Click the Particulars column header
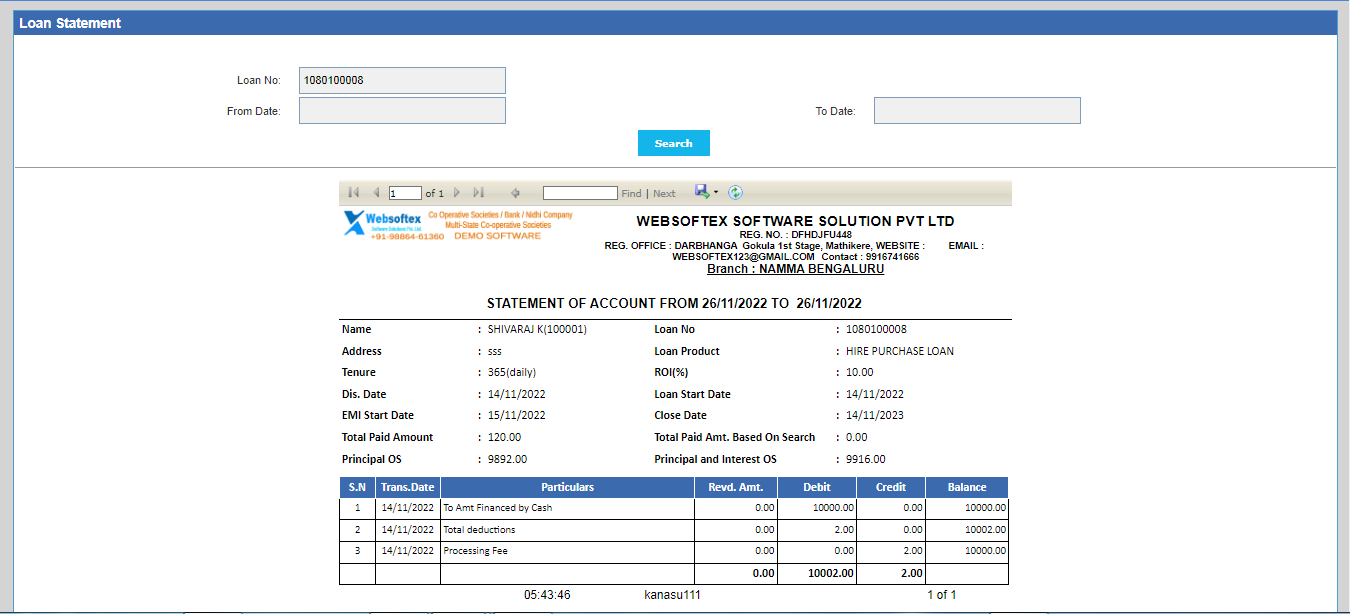 pyautogui.click(x=568, y=487)
